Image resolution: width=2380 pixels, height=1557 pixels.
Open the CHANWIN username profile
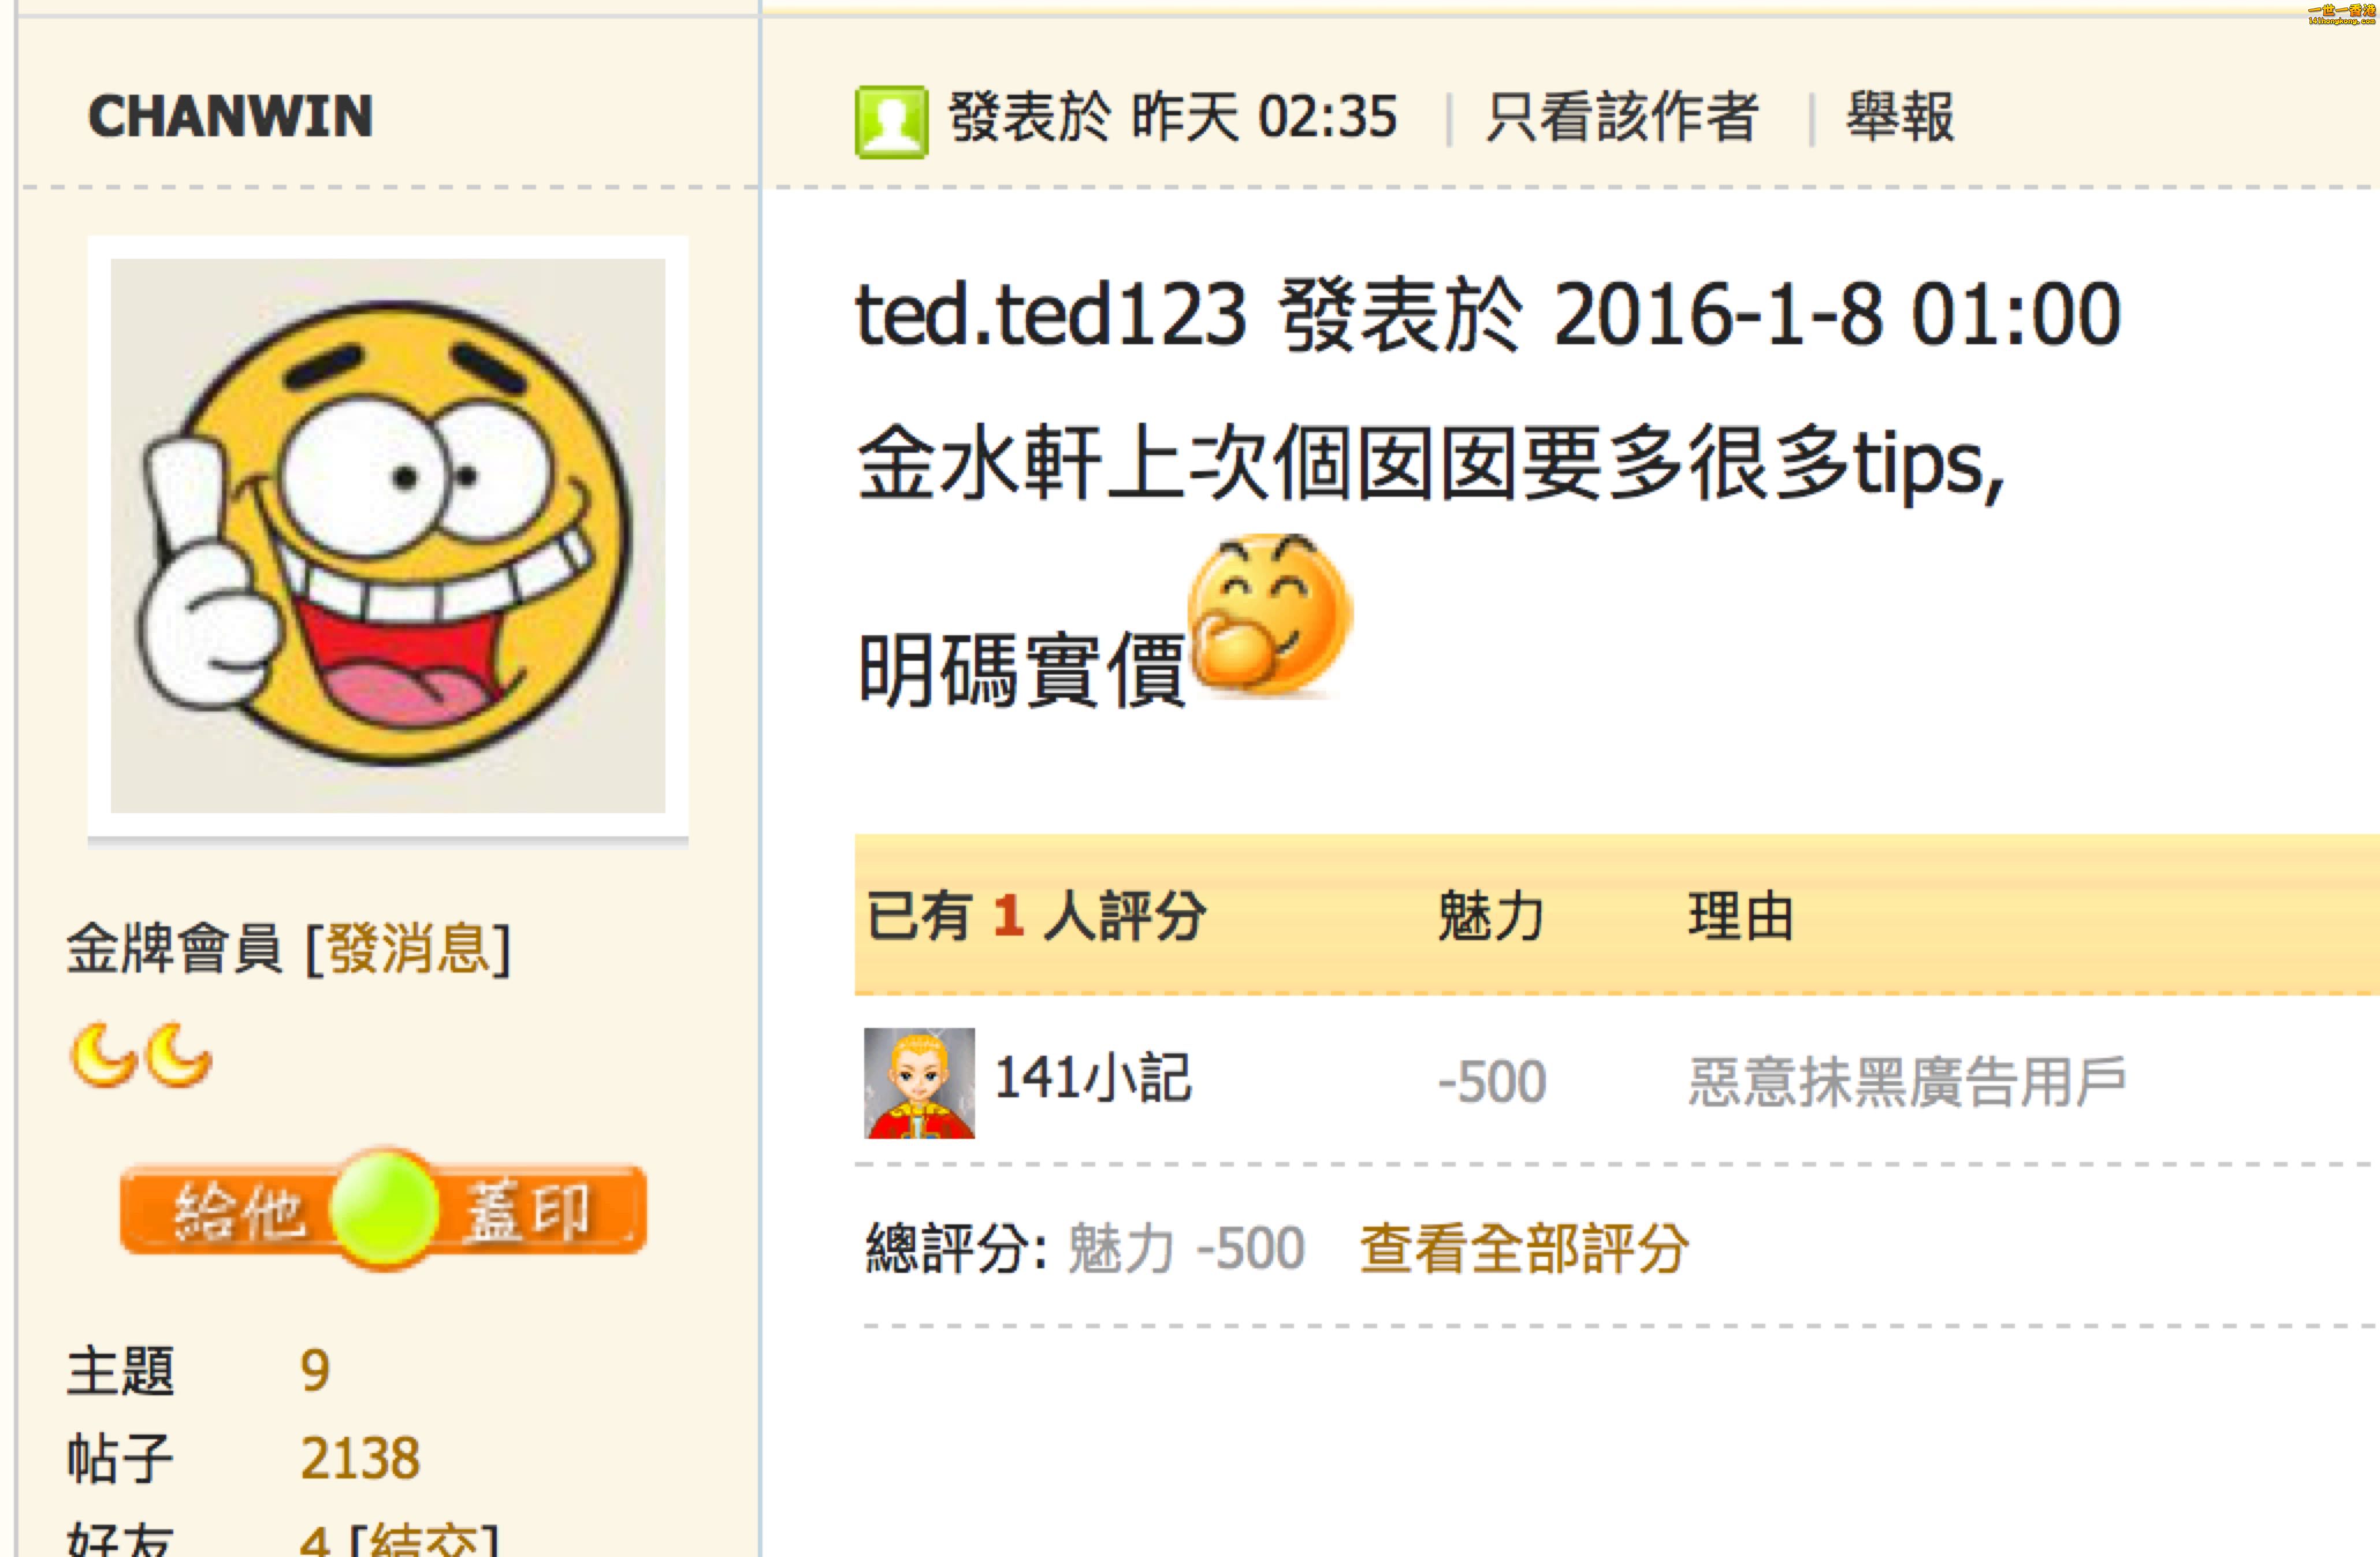tap(231, 116)
